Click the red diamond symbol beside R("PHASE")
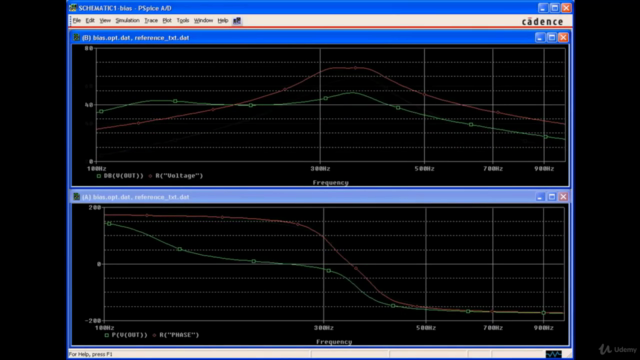Image resolution: width=640 pixels, height=360 pixels. pos(154,335)
